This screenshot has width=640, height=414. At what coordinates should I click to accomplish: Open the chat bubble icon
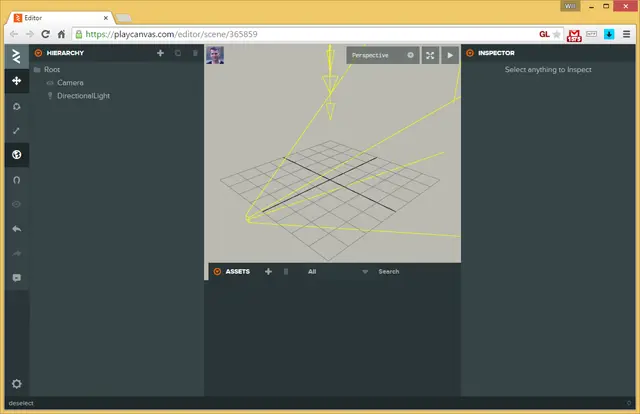coord(17,278)
